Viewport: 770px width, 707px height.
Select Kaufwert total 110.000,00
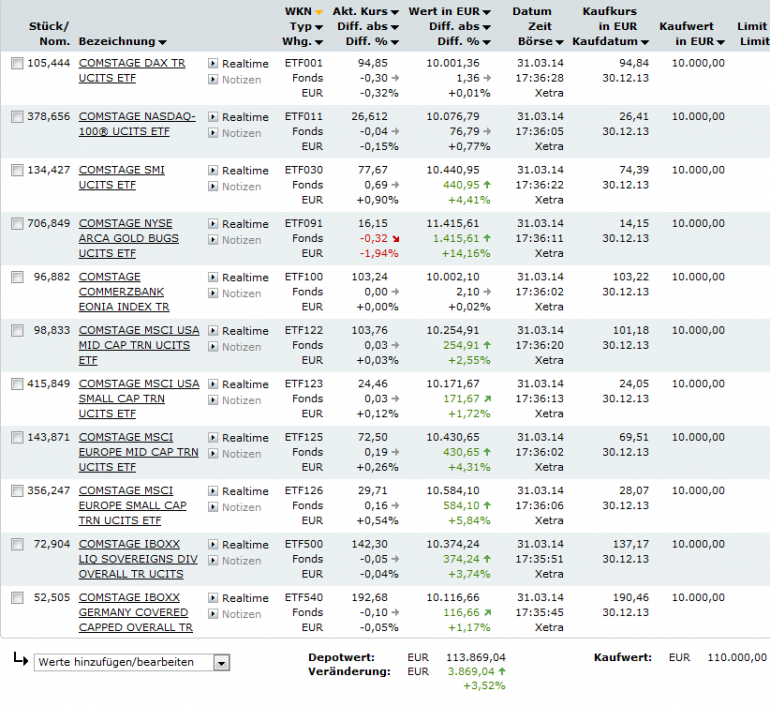pyautogui.click(x=737, y=657)
